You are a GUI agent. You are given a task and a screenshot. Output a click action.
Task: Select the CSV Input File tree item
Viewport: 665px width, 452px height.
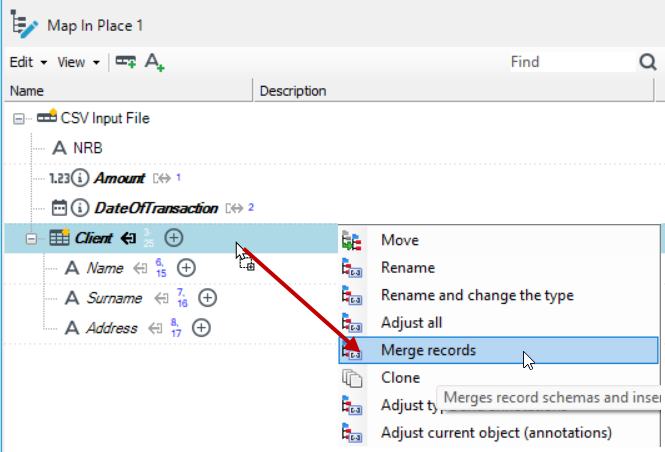point(105,118)
